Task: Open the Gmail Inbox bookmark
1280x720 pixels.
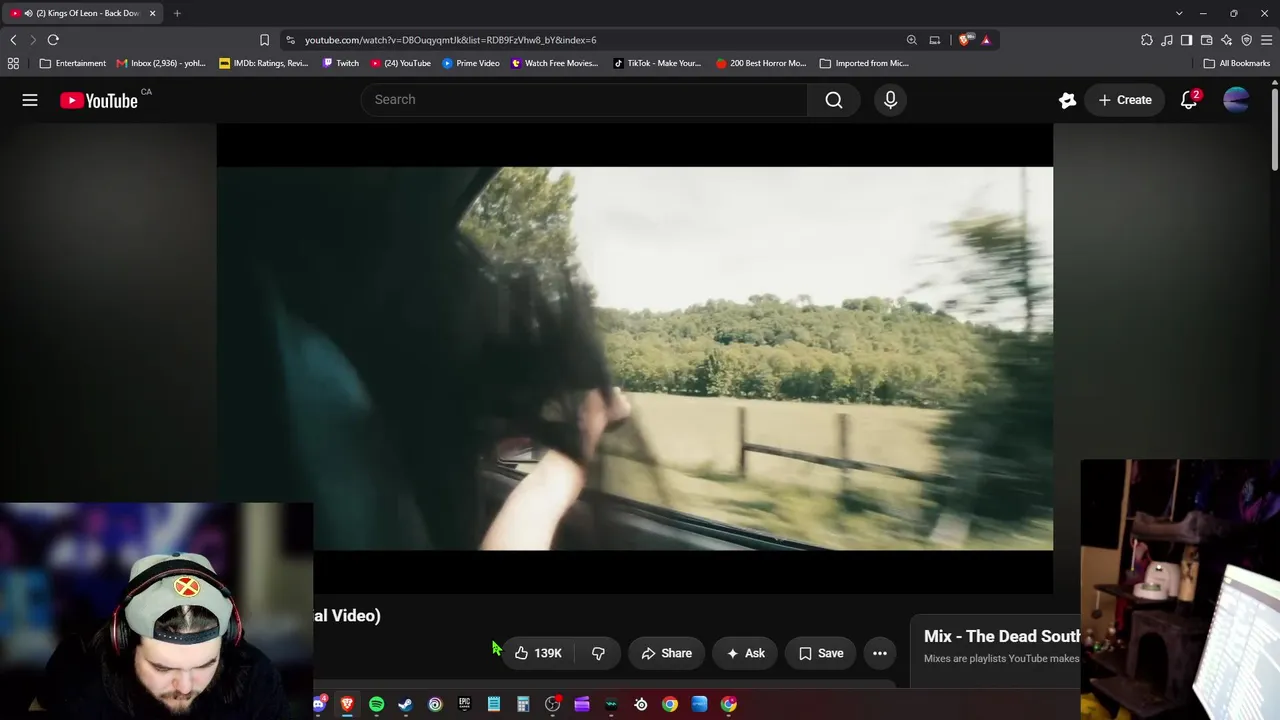Action: point(161,63)
